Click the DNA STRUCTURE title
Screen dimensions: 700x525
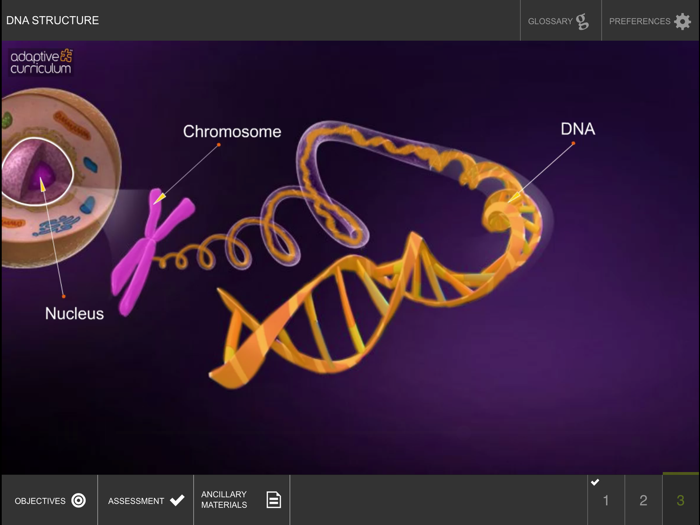click(x=53, y=20)
